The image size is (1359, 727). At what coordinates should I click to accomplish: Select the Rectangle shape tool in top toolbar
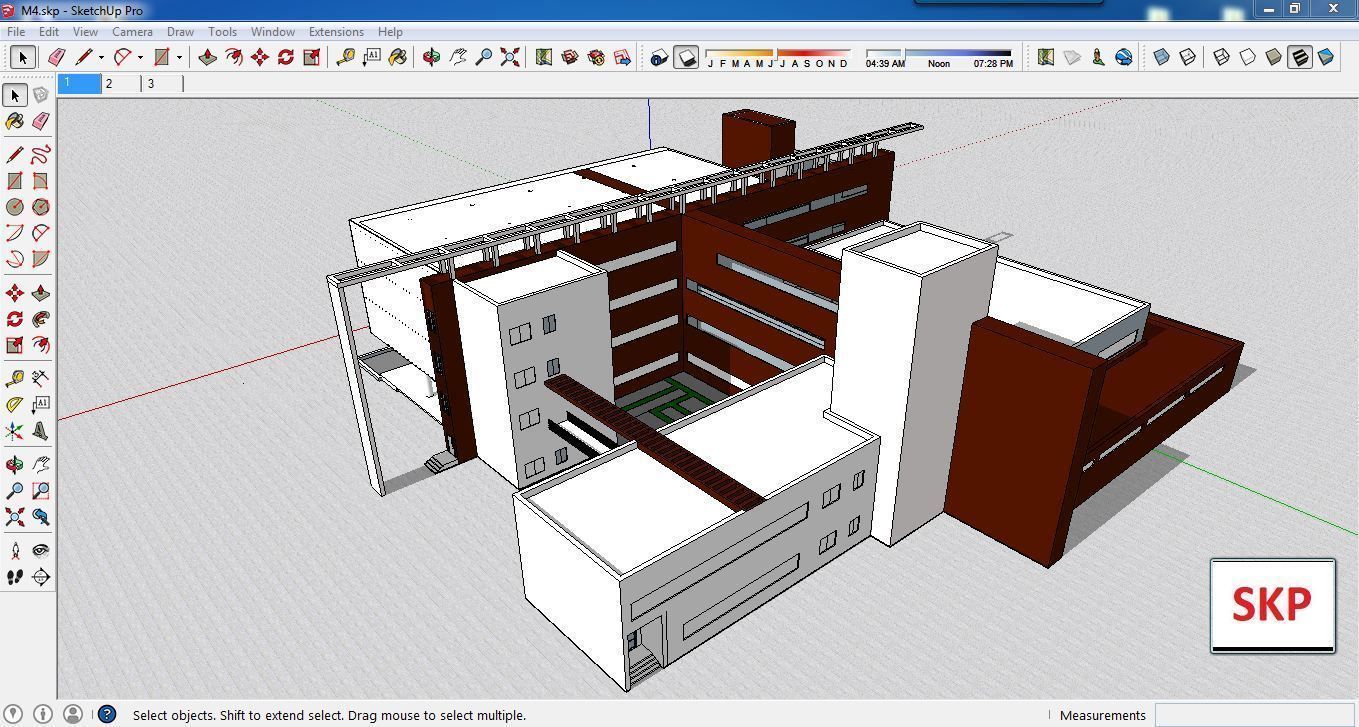162,57
